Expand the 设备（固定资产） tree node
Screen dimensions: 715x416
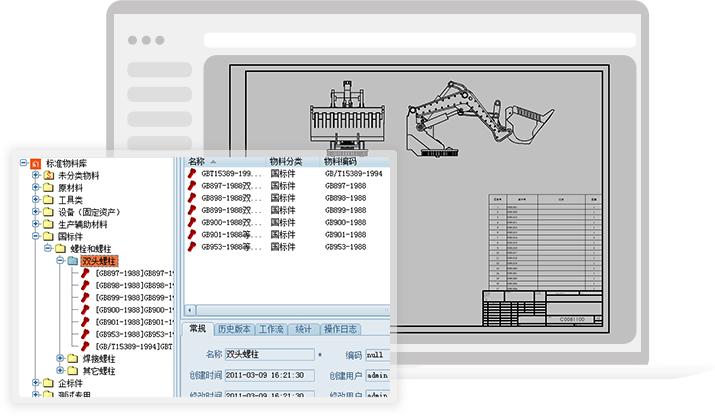click(36, 212)
